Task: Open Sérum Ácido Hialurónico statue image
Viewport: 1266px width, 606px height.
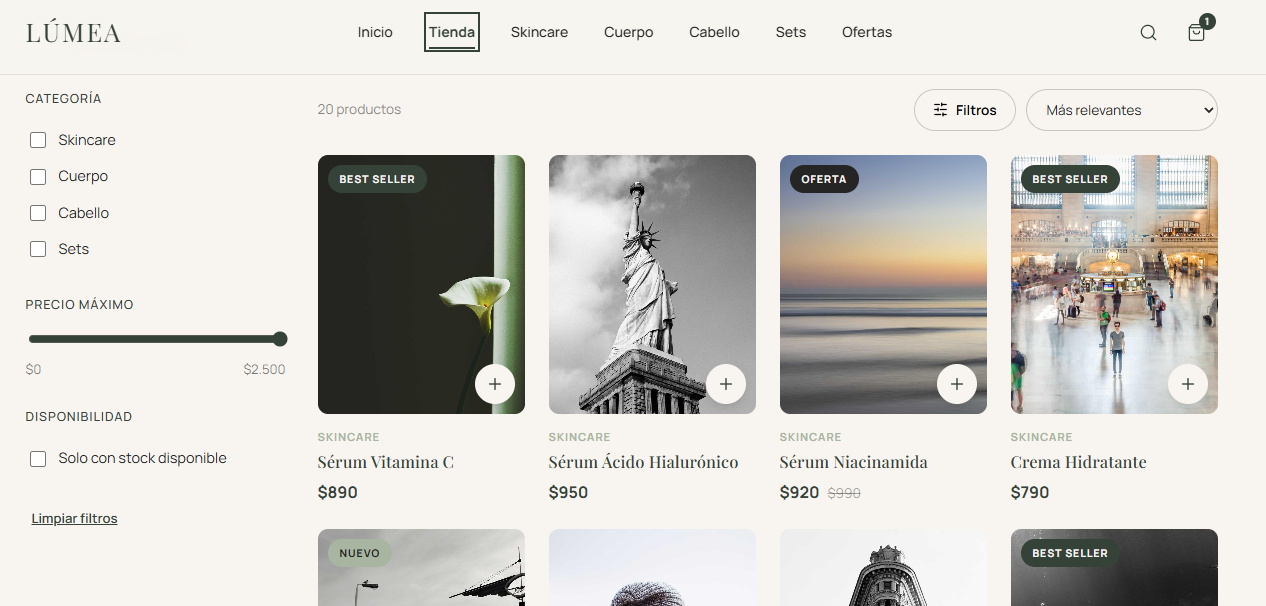Action: (652, 284)
